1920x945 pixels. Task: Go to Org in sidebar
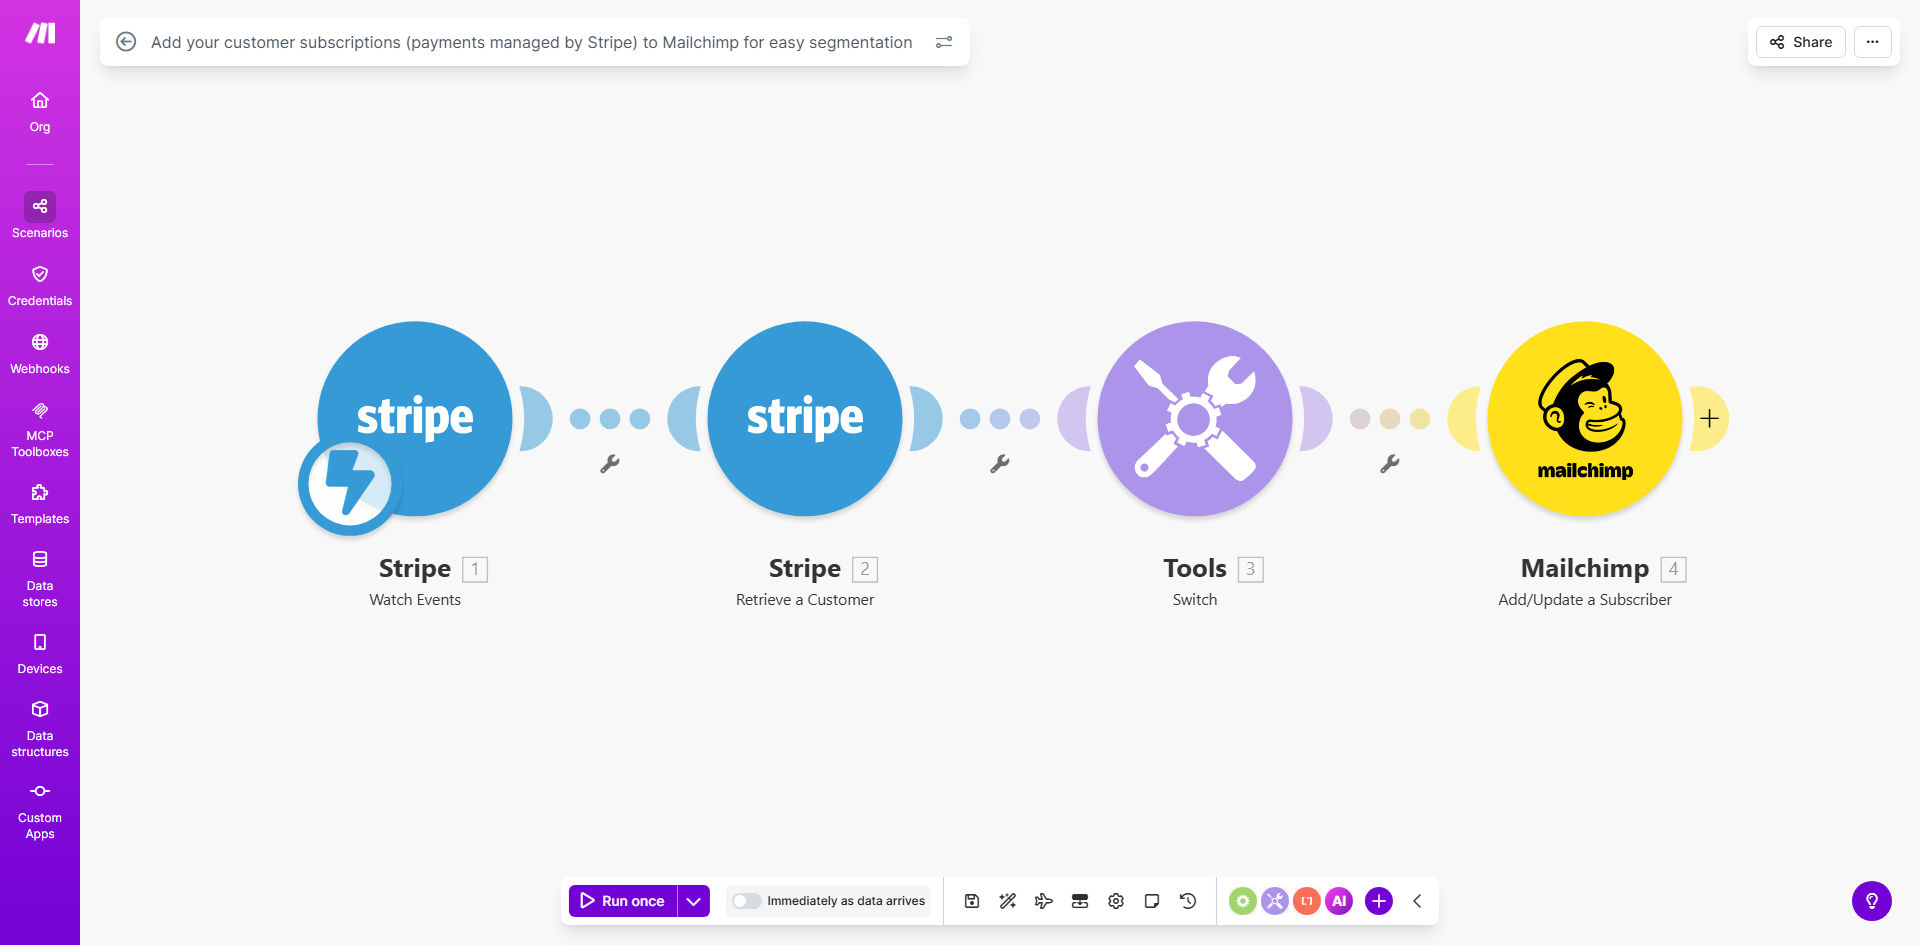tap(40, 112)
